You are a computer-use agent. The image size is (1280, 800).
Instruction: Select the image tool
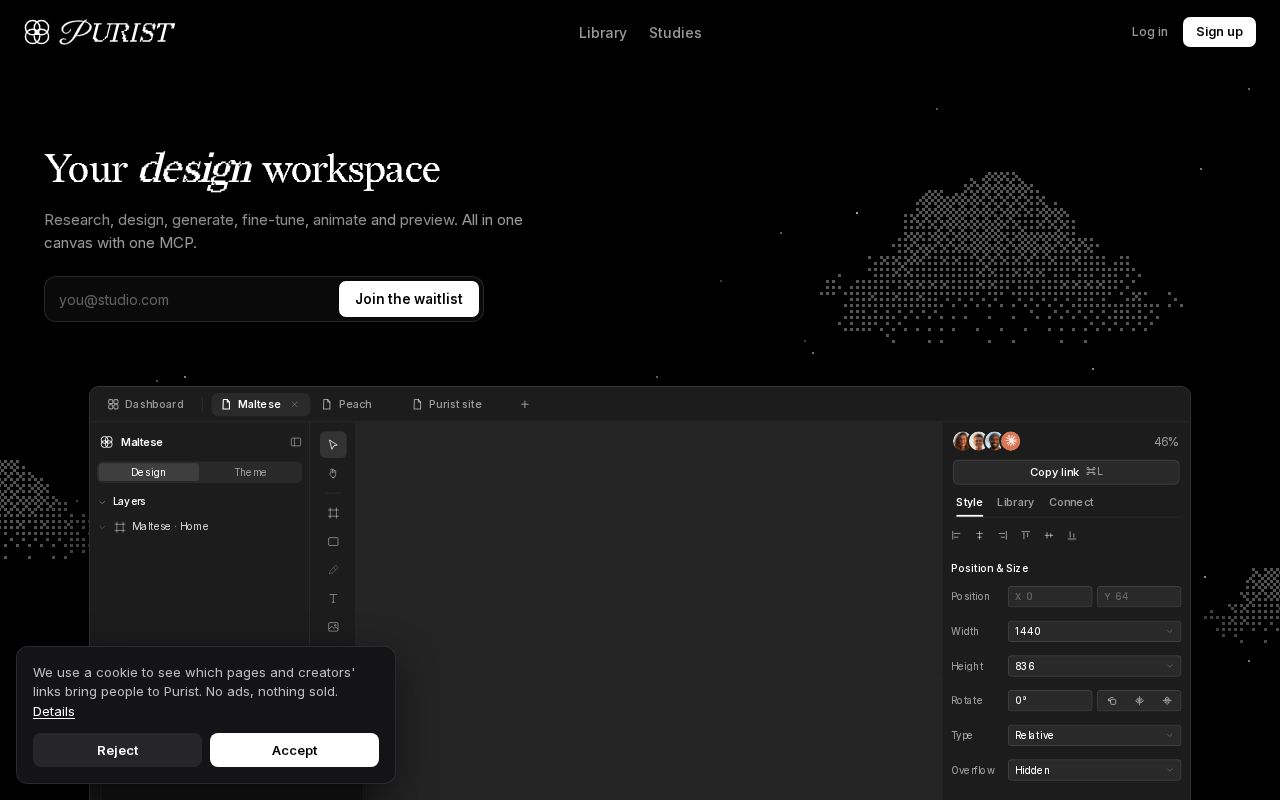333,627
